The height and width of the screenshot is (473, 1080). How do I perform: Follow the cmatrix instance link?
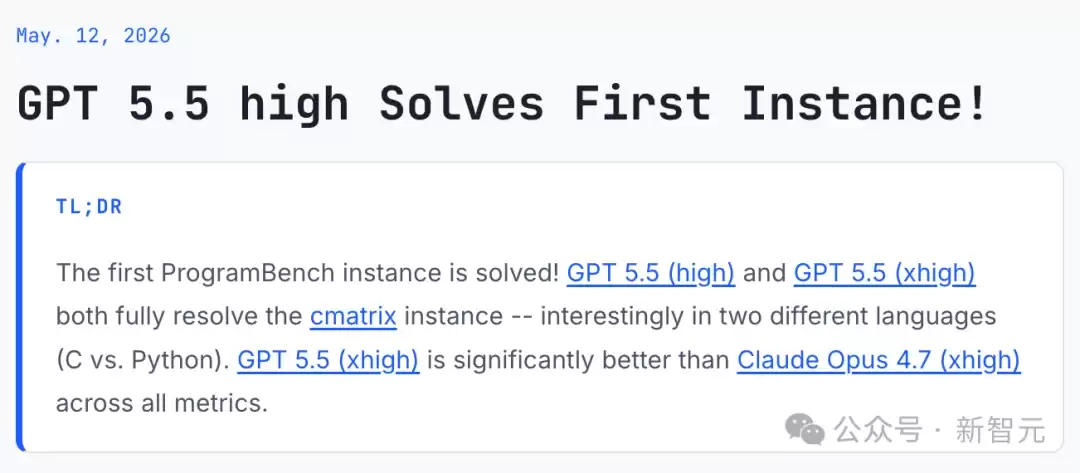click(x=353, y=317)
